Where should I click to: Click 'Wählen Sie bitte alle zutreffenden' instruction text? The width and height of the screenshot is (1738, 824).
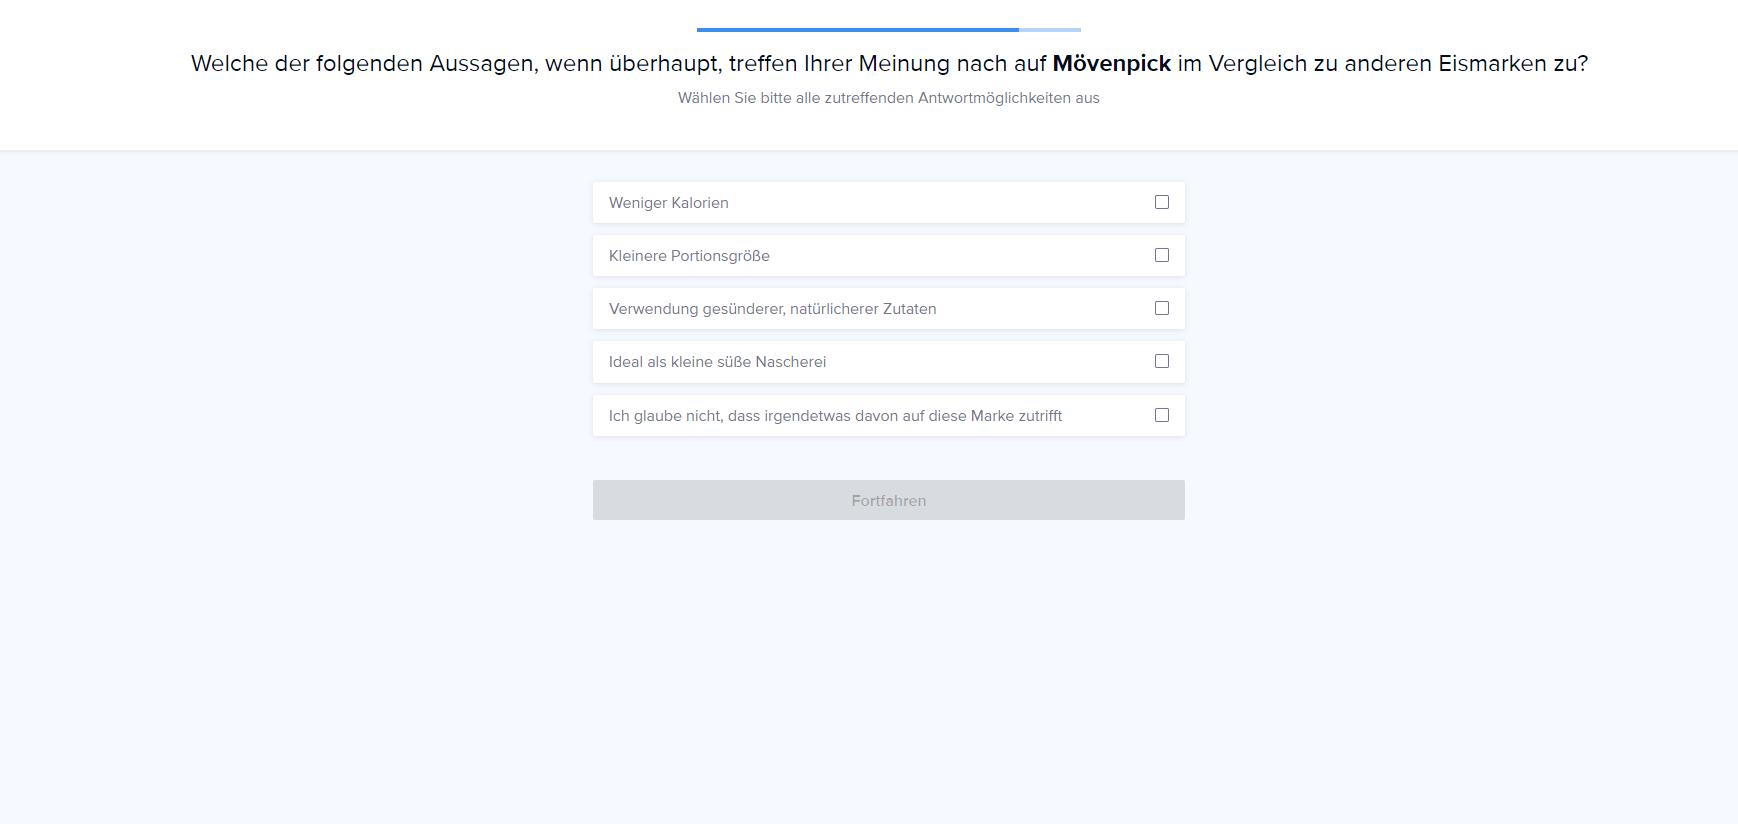click(x=888, y=98)
